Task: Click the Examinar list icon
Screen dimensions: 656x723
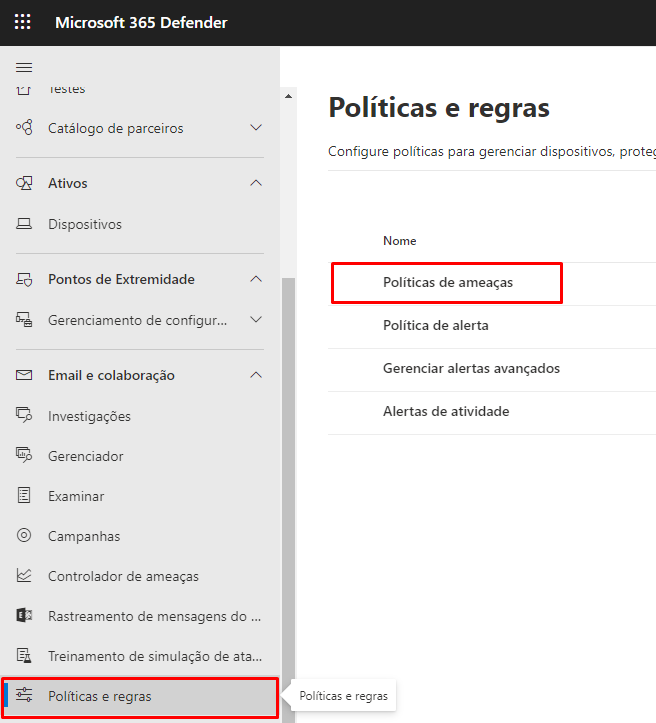Action: (x=24, y=496)
